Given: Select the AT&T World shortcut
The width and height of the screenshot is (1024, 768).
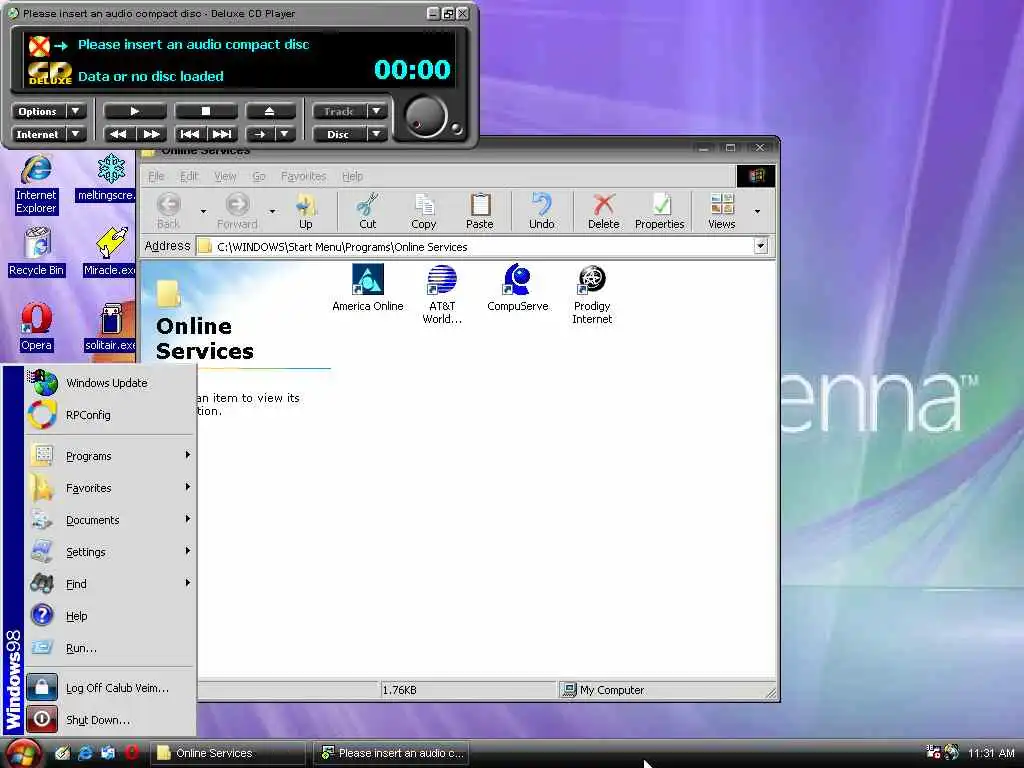Looking at the screenshot, I should pos(442,294).
